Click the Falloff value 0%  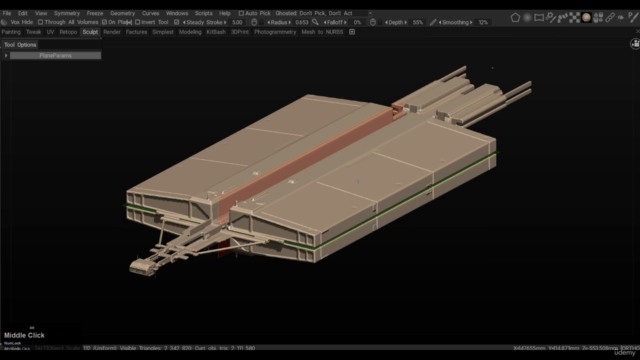pos(357,22)
